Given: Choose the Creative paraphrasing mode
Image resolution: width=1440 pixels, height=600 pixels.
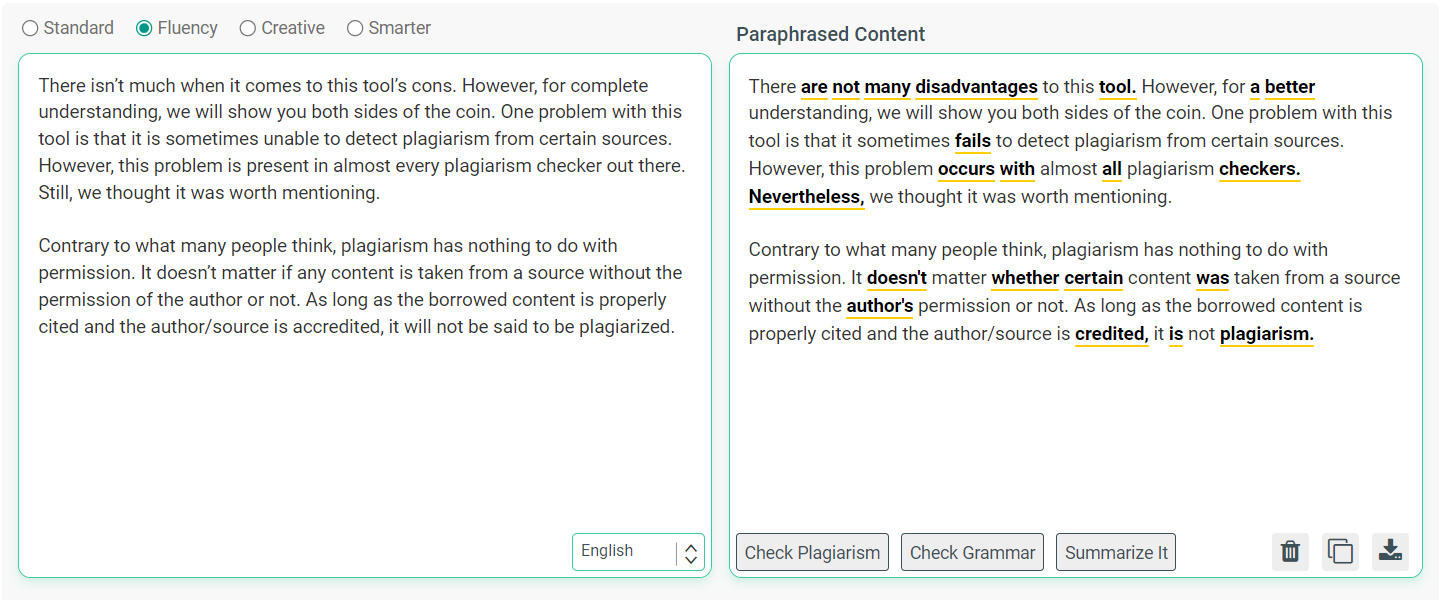Looking at the screenshot, I should tap(248, 28).
